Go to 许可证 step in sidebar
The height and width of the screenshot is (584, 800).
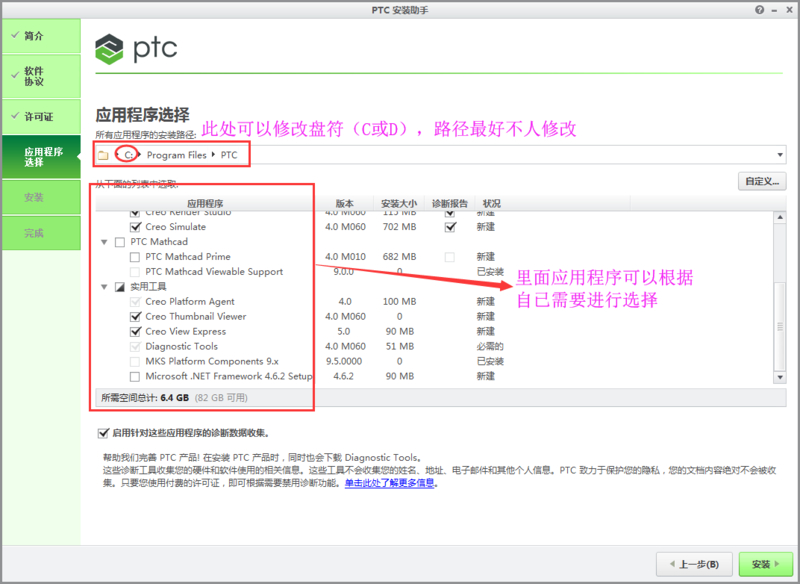point(41,116)
